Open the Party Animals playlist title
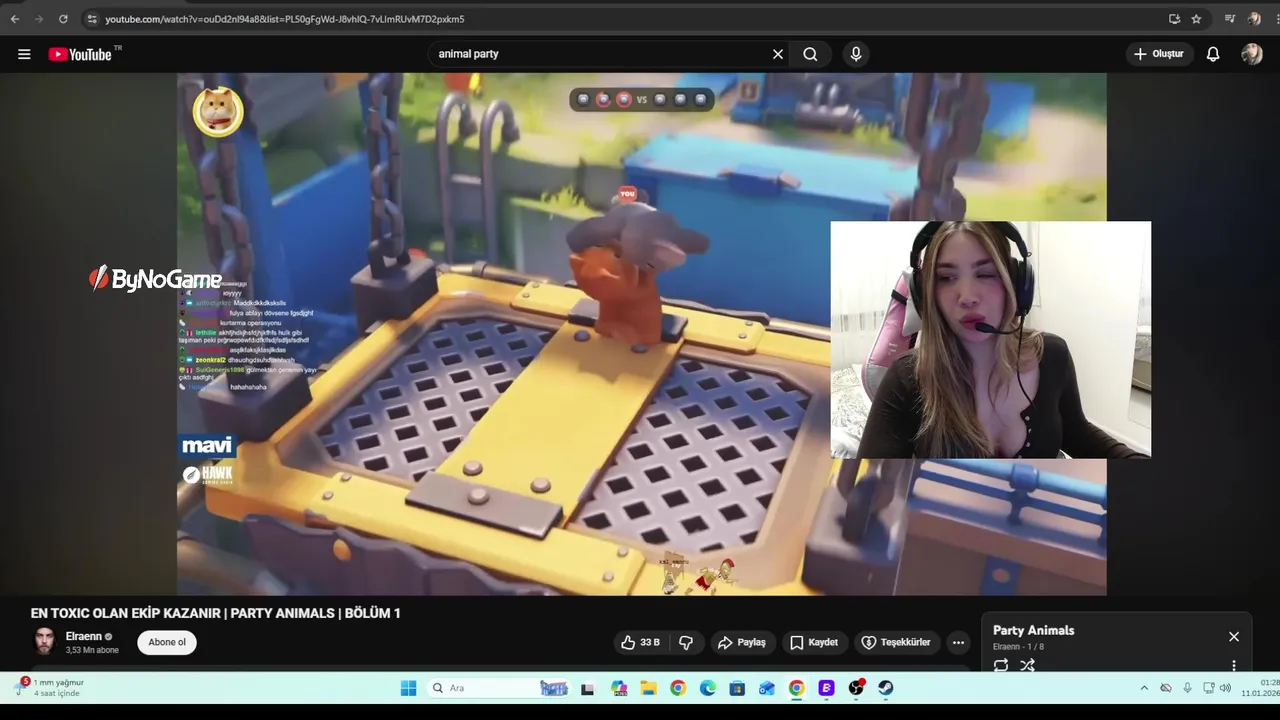 tap(1033, 630)
